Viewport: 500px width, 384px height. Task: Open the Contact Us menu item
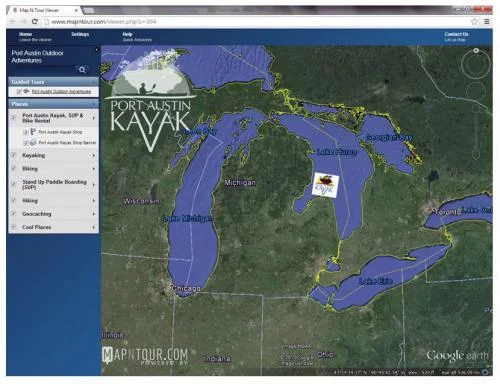(456, 37)
